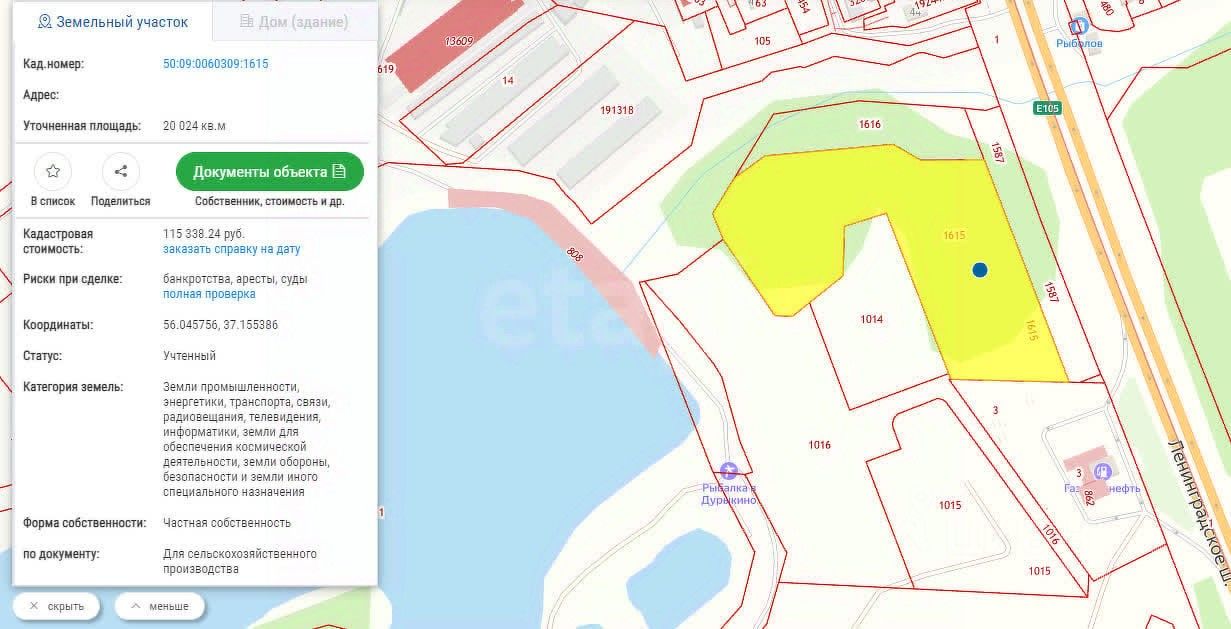Click the "Рыболов" shop map icon
1231x629 pixels.
click(1078, 26)
